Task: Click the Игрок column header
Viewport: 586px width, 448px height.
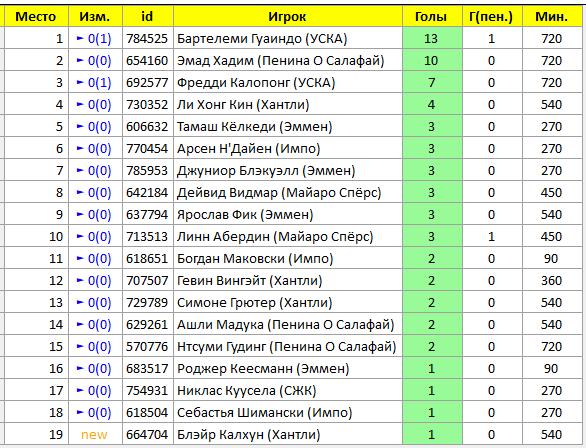Action: [287, 16]
